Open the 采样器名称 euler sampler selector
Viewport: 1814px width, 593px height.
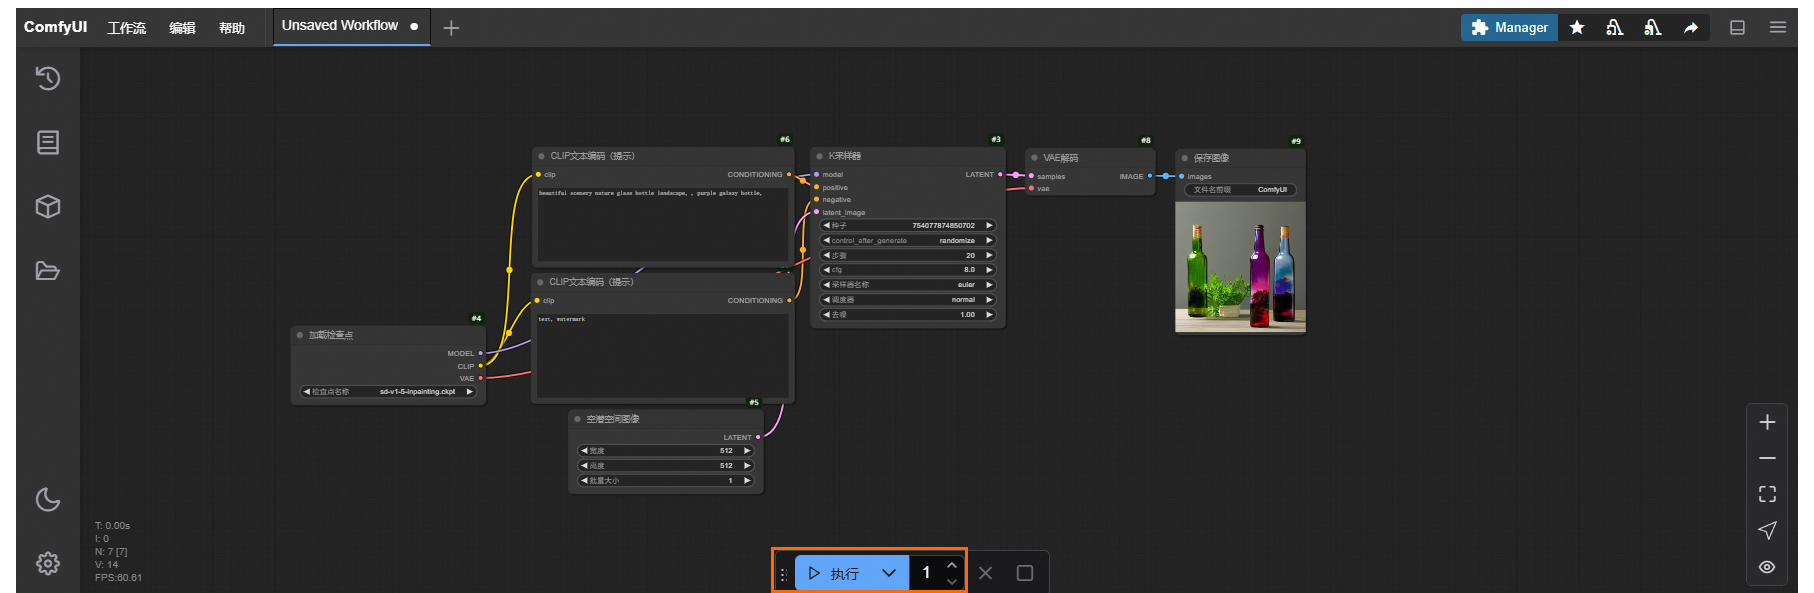click(x=908, y=285)
